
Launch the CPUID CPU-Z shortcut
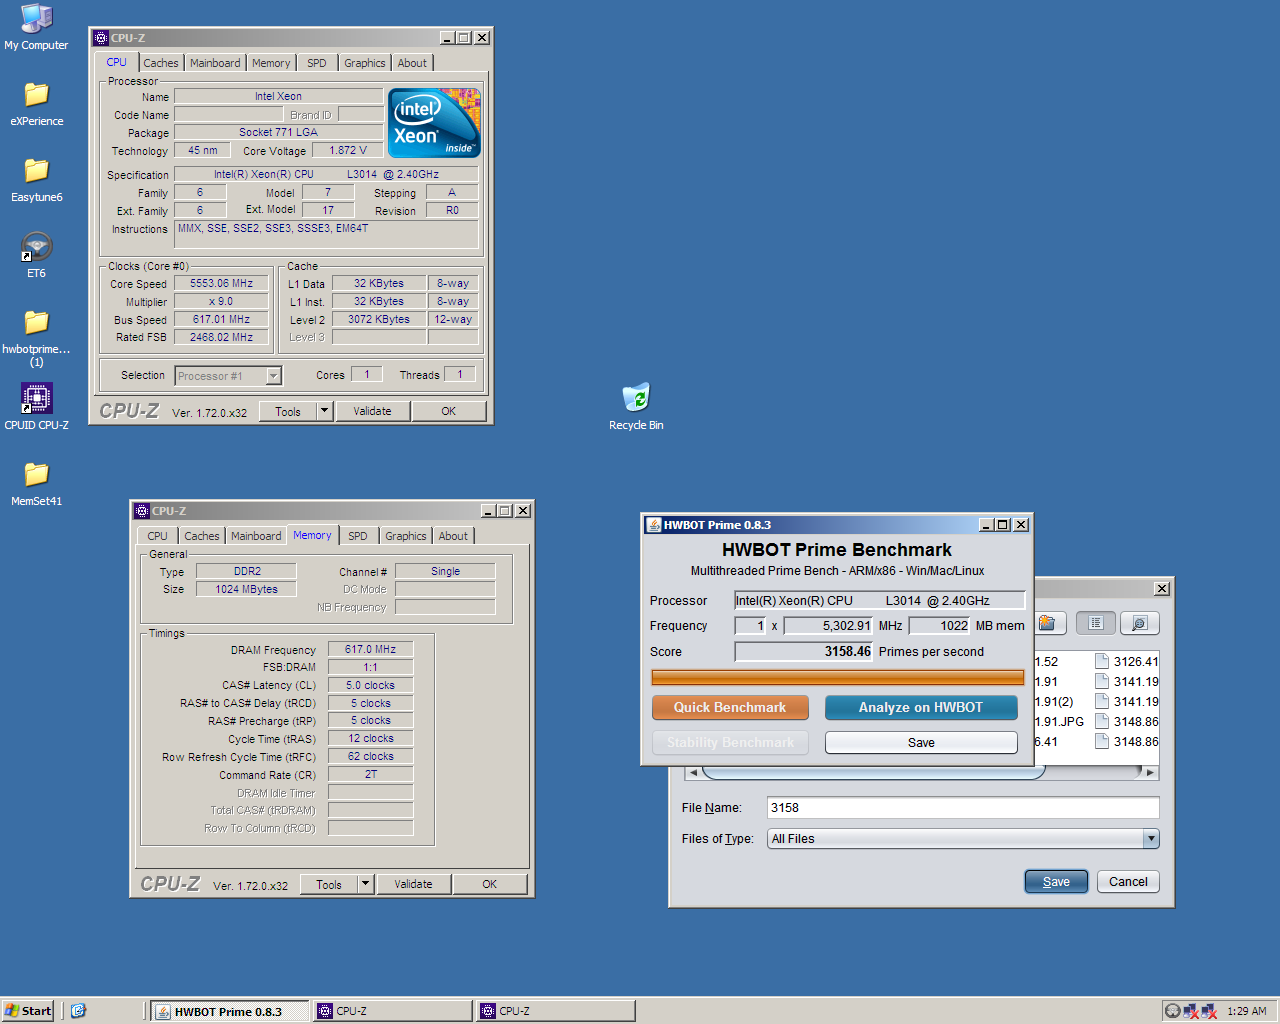[x=36, y=407]
